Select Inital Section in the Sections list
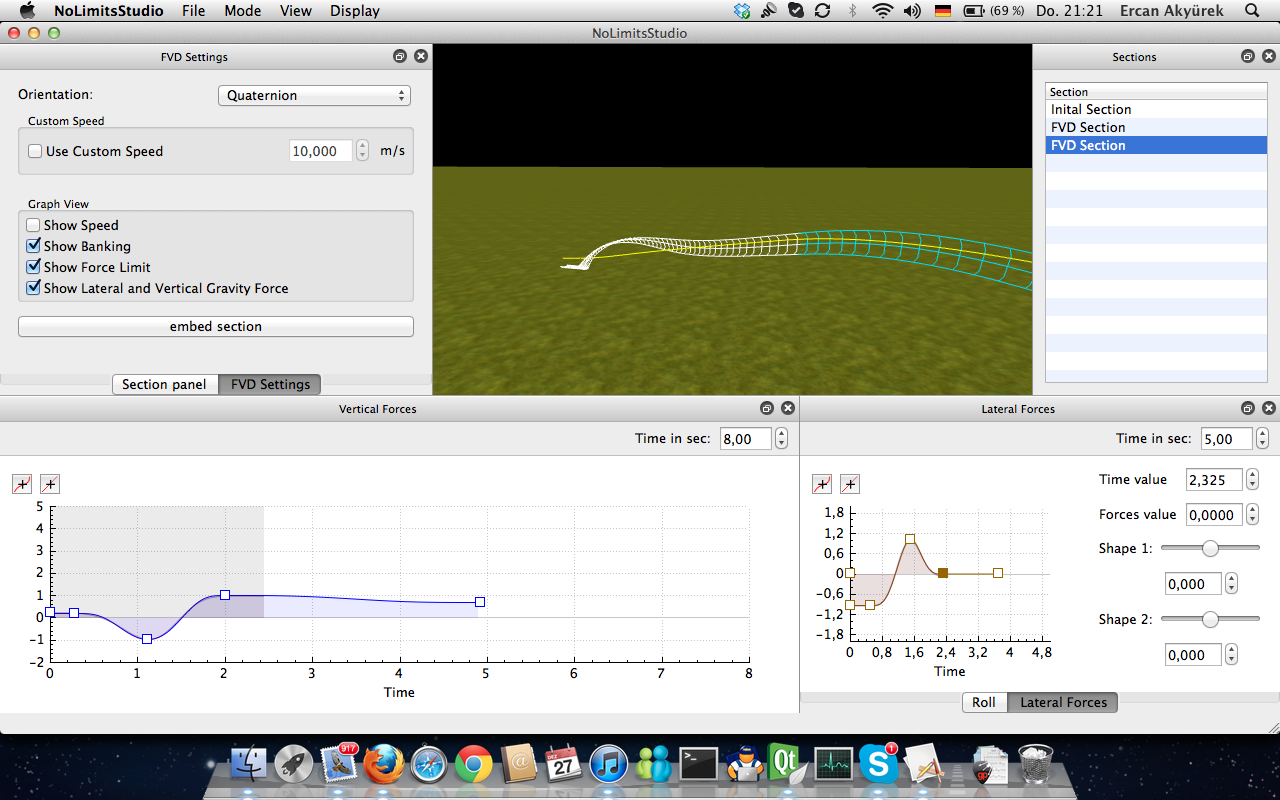 1091,110
